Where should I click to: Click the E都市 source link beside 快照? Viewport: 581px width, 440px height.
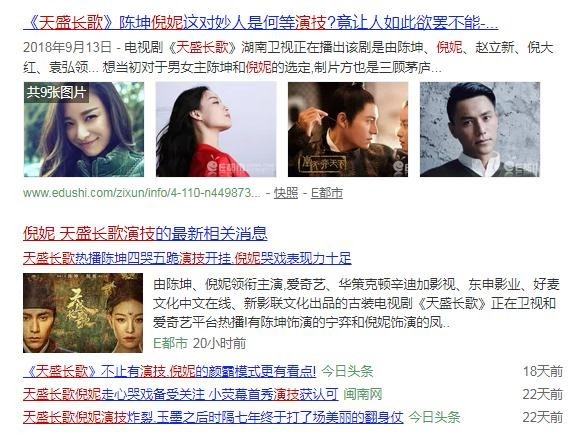click(326, 193)
